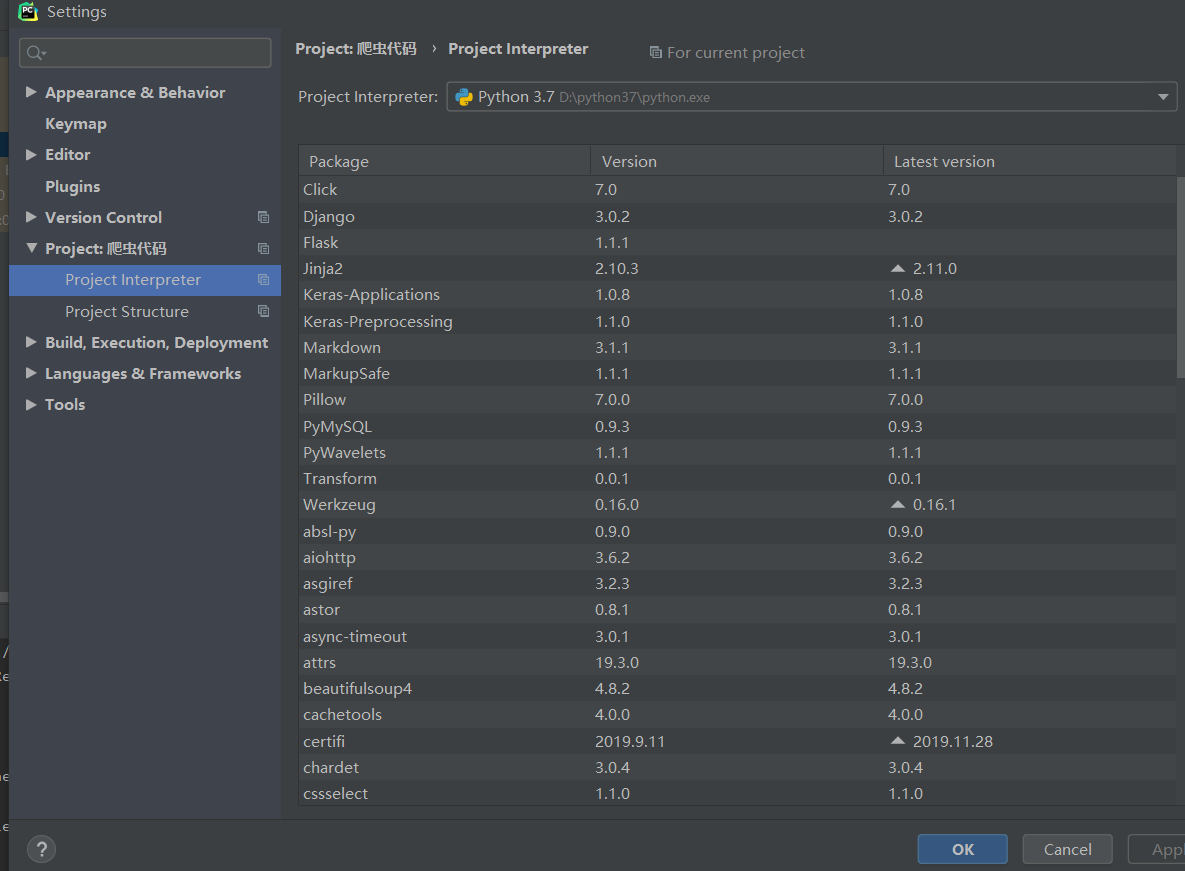Click the upgrade arrow beside Werkzeug 0.16.1
Image resolution: width=1185 pixels, height=871 pixels.
click(898, 504)
